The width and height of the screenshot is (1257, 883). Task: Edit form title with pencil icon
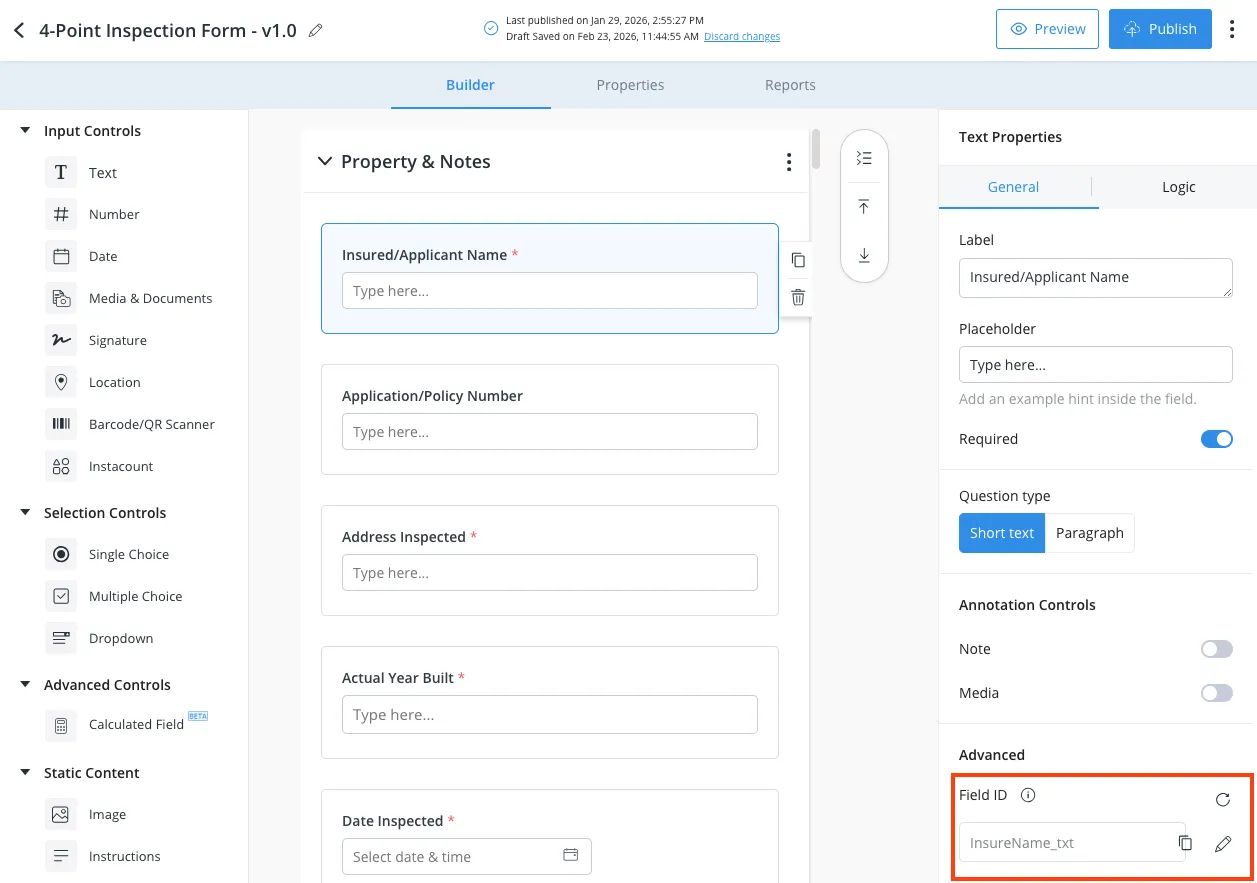316,30
